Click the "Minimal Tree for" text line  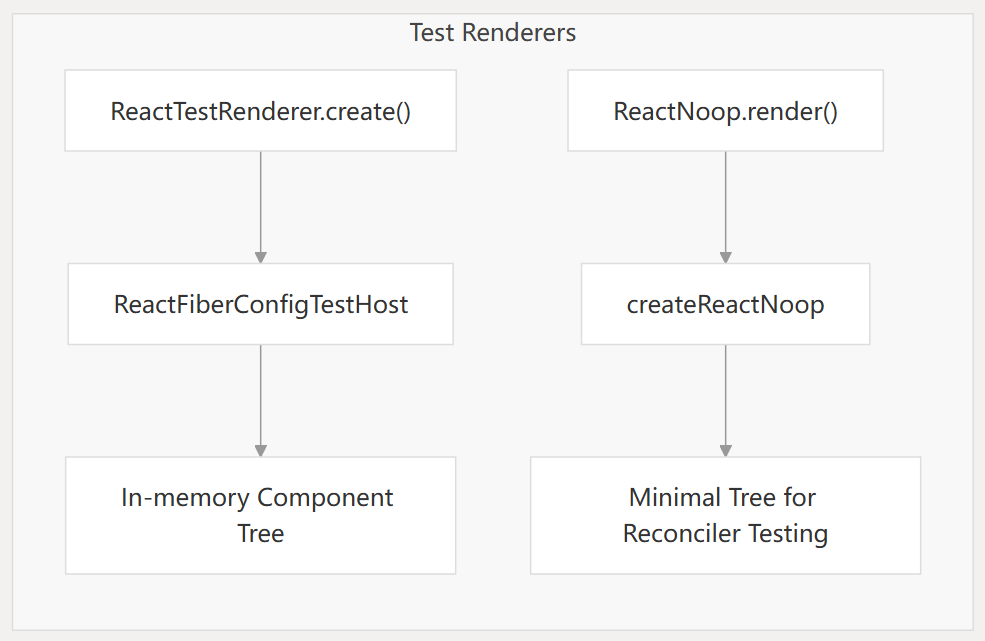[722, 497]
